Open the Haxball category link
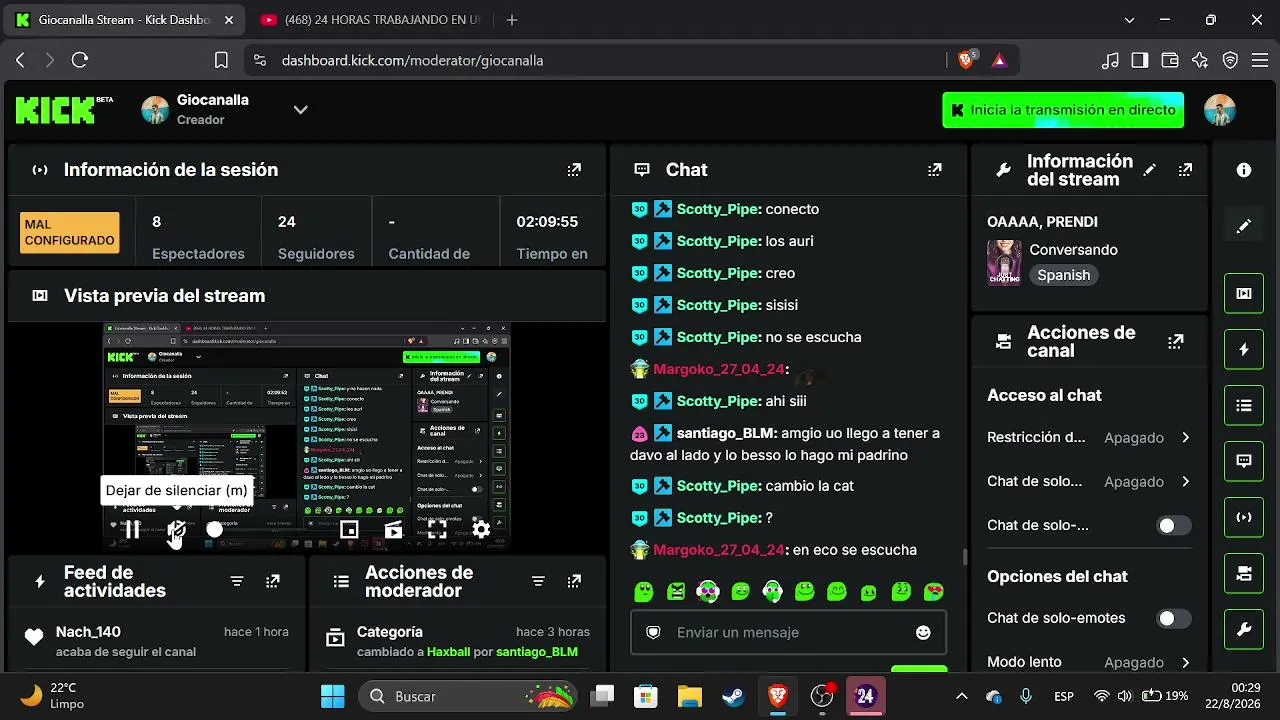This screenshot has width=1280, height=720. tap(449, 652)
